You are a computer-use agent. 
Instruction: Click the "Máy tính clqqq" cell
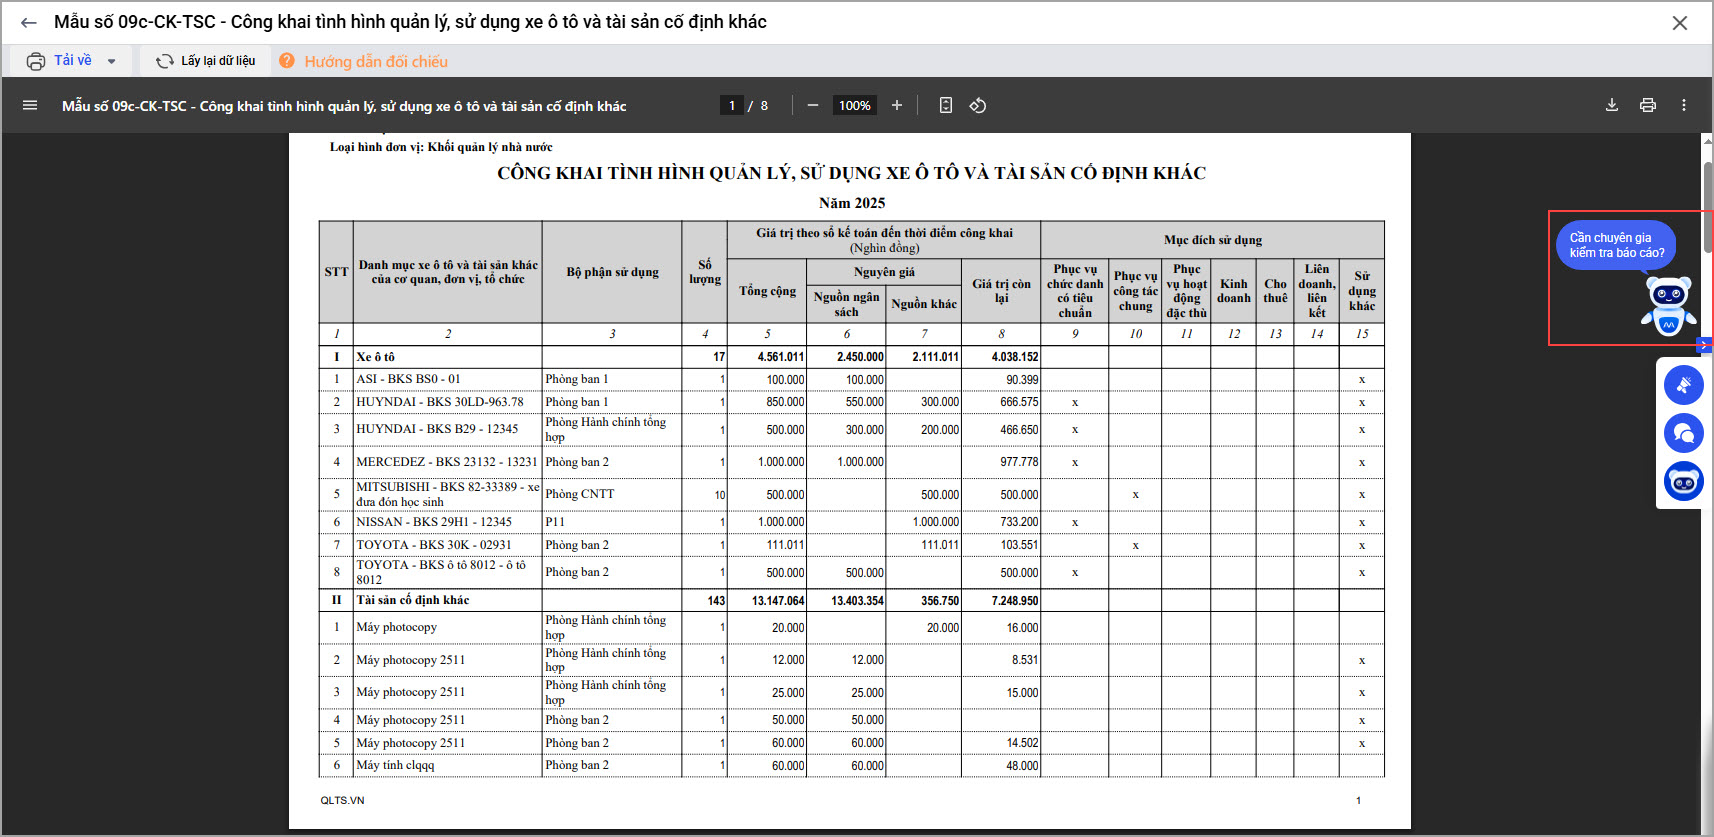(447, 765)
